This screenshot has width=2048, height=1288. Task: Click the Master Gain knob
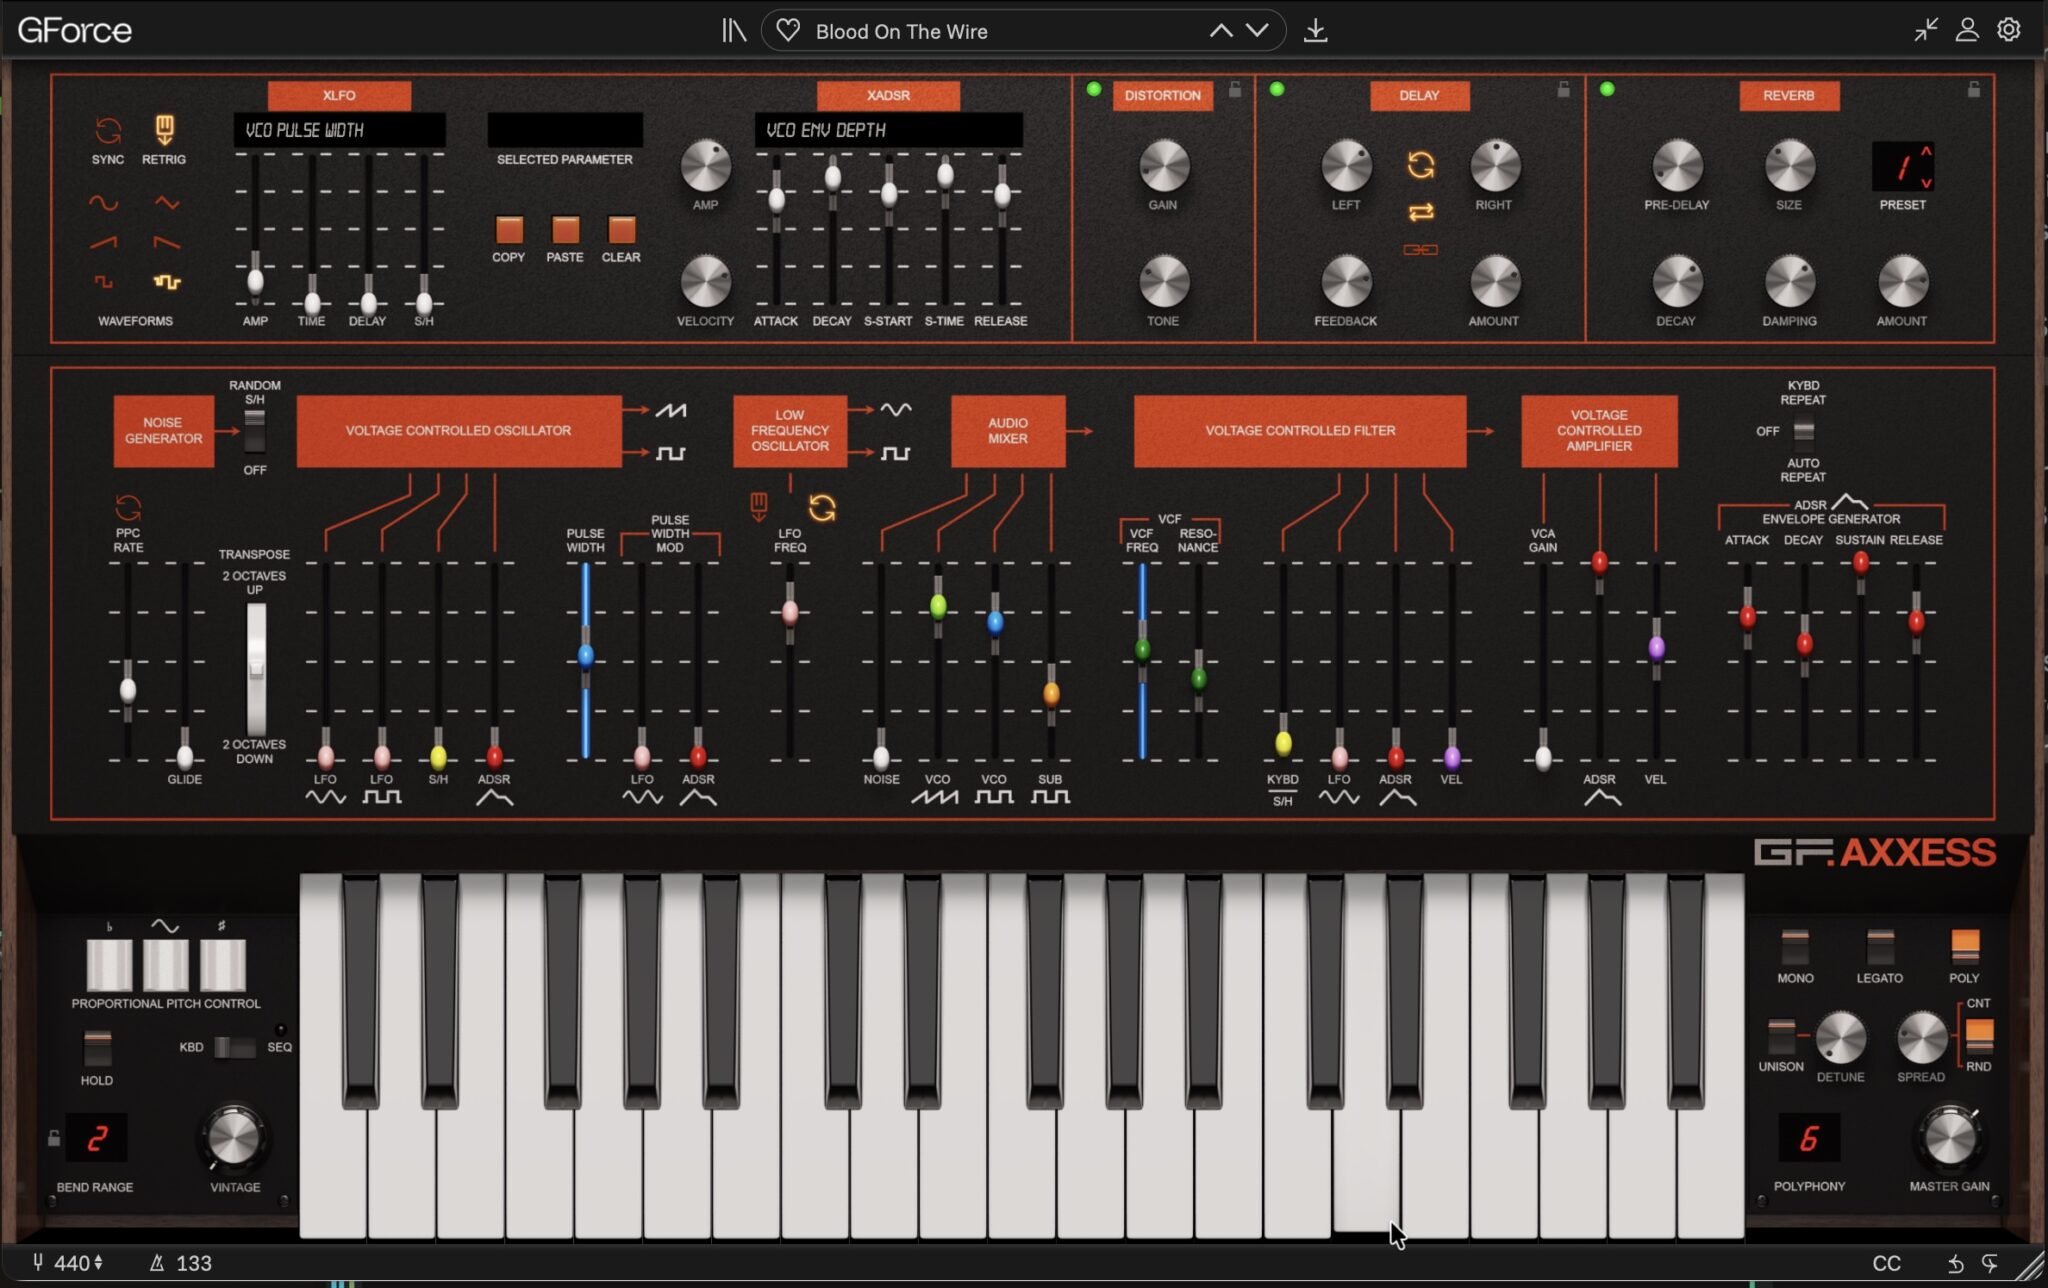tap(1949, 1138)
